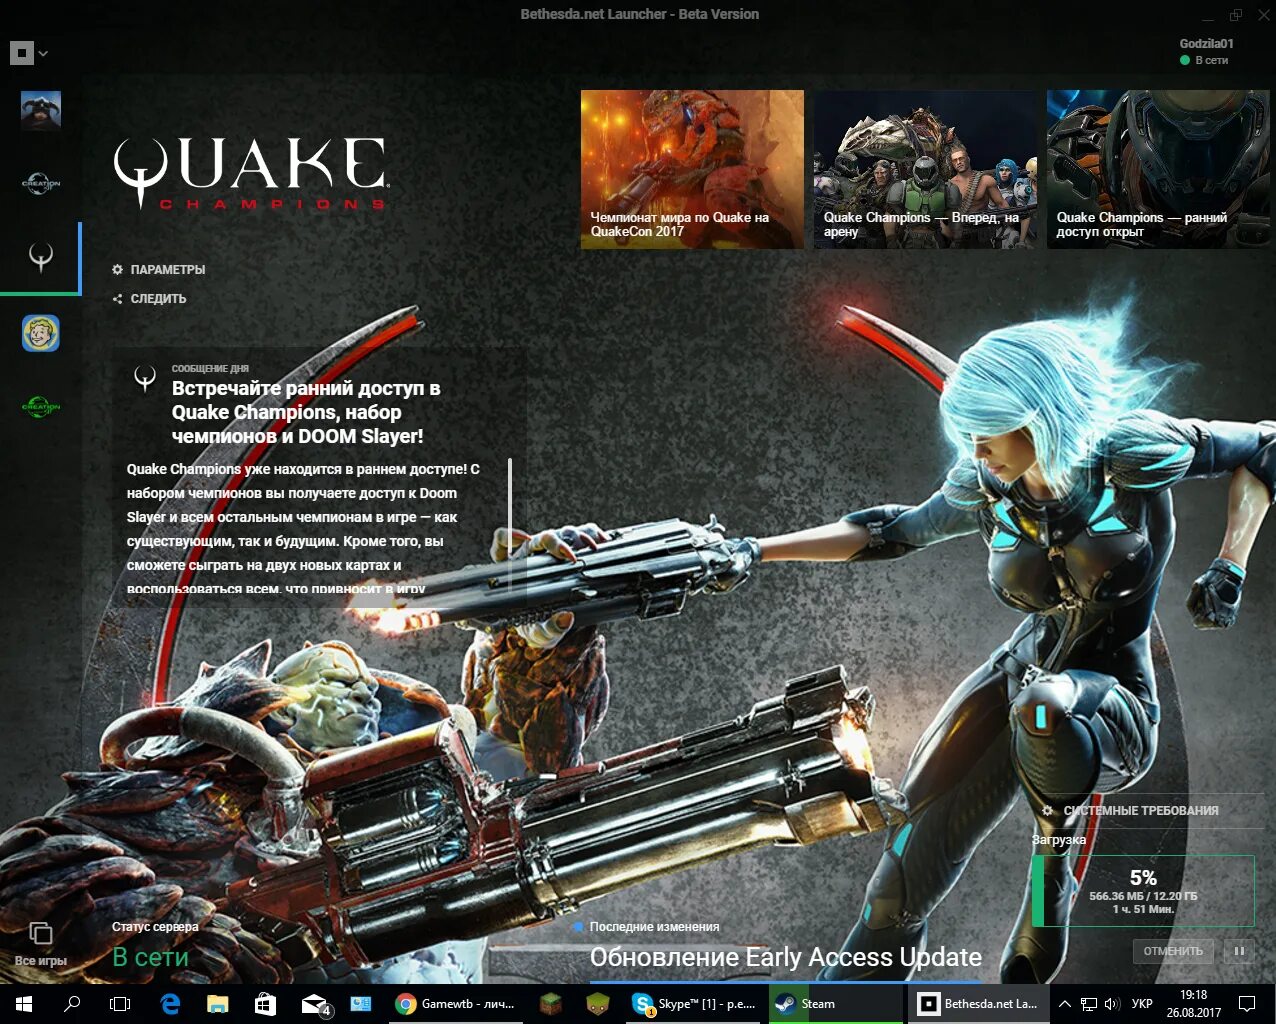Pause the download
The image size is (1276, 1024).
click(1239, 951)
